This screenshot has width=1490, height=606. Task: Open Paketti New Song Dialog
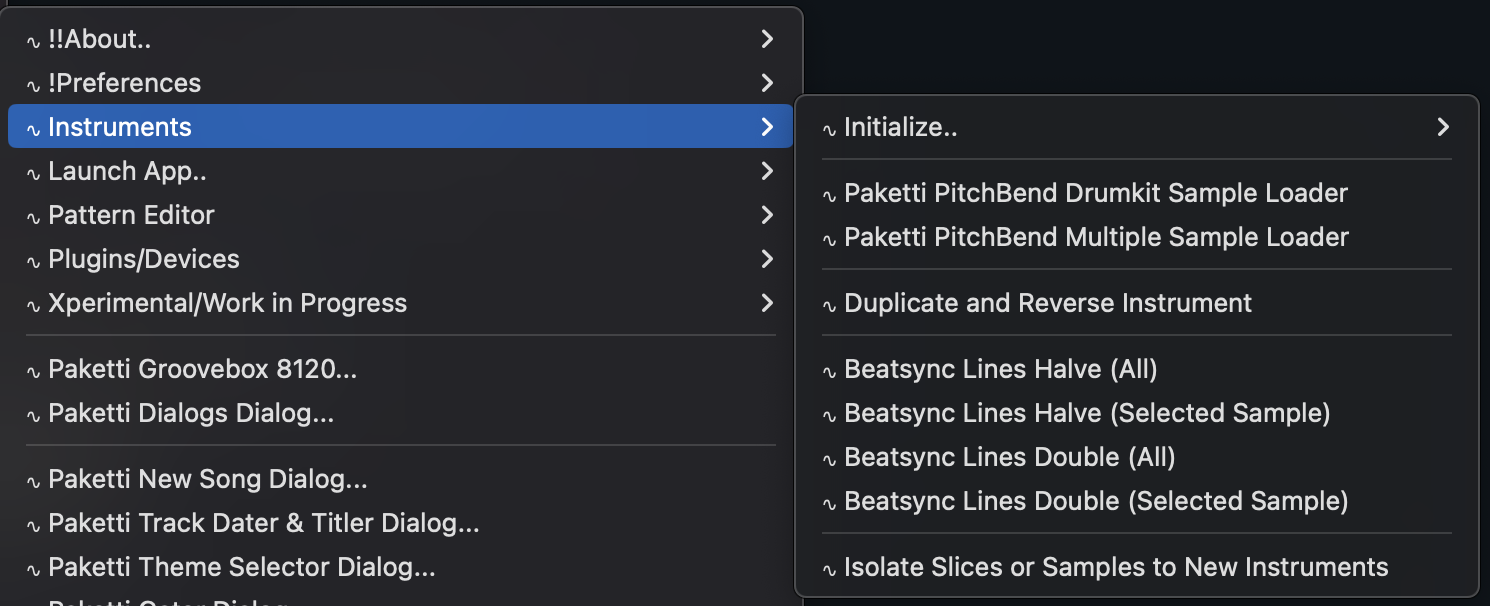point(208,479)
